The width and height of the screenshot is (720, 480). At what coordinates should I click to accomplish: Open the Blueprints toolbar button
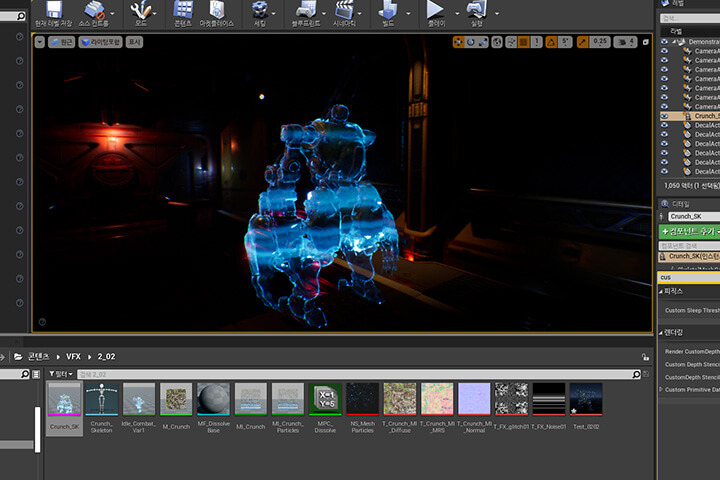(x=306, y=14)
